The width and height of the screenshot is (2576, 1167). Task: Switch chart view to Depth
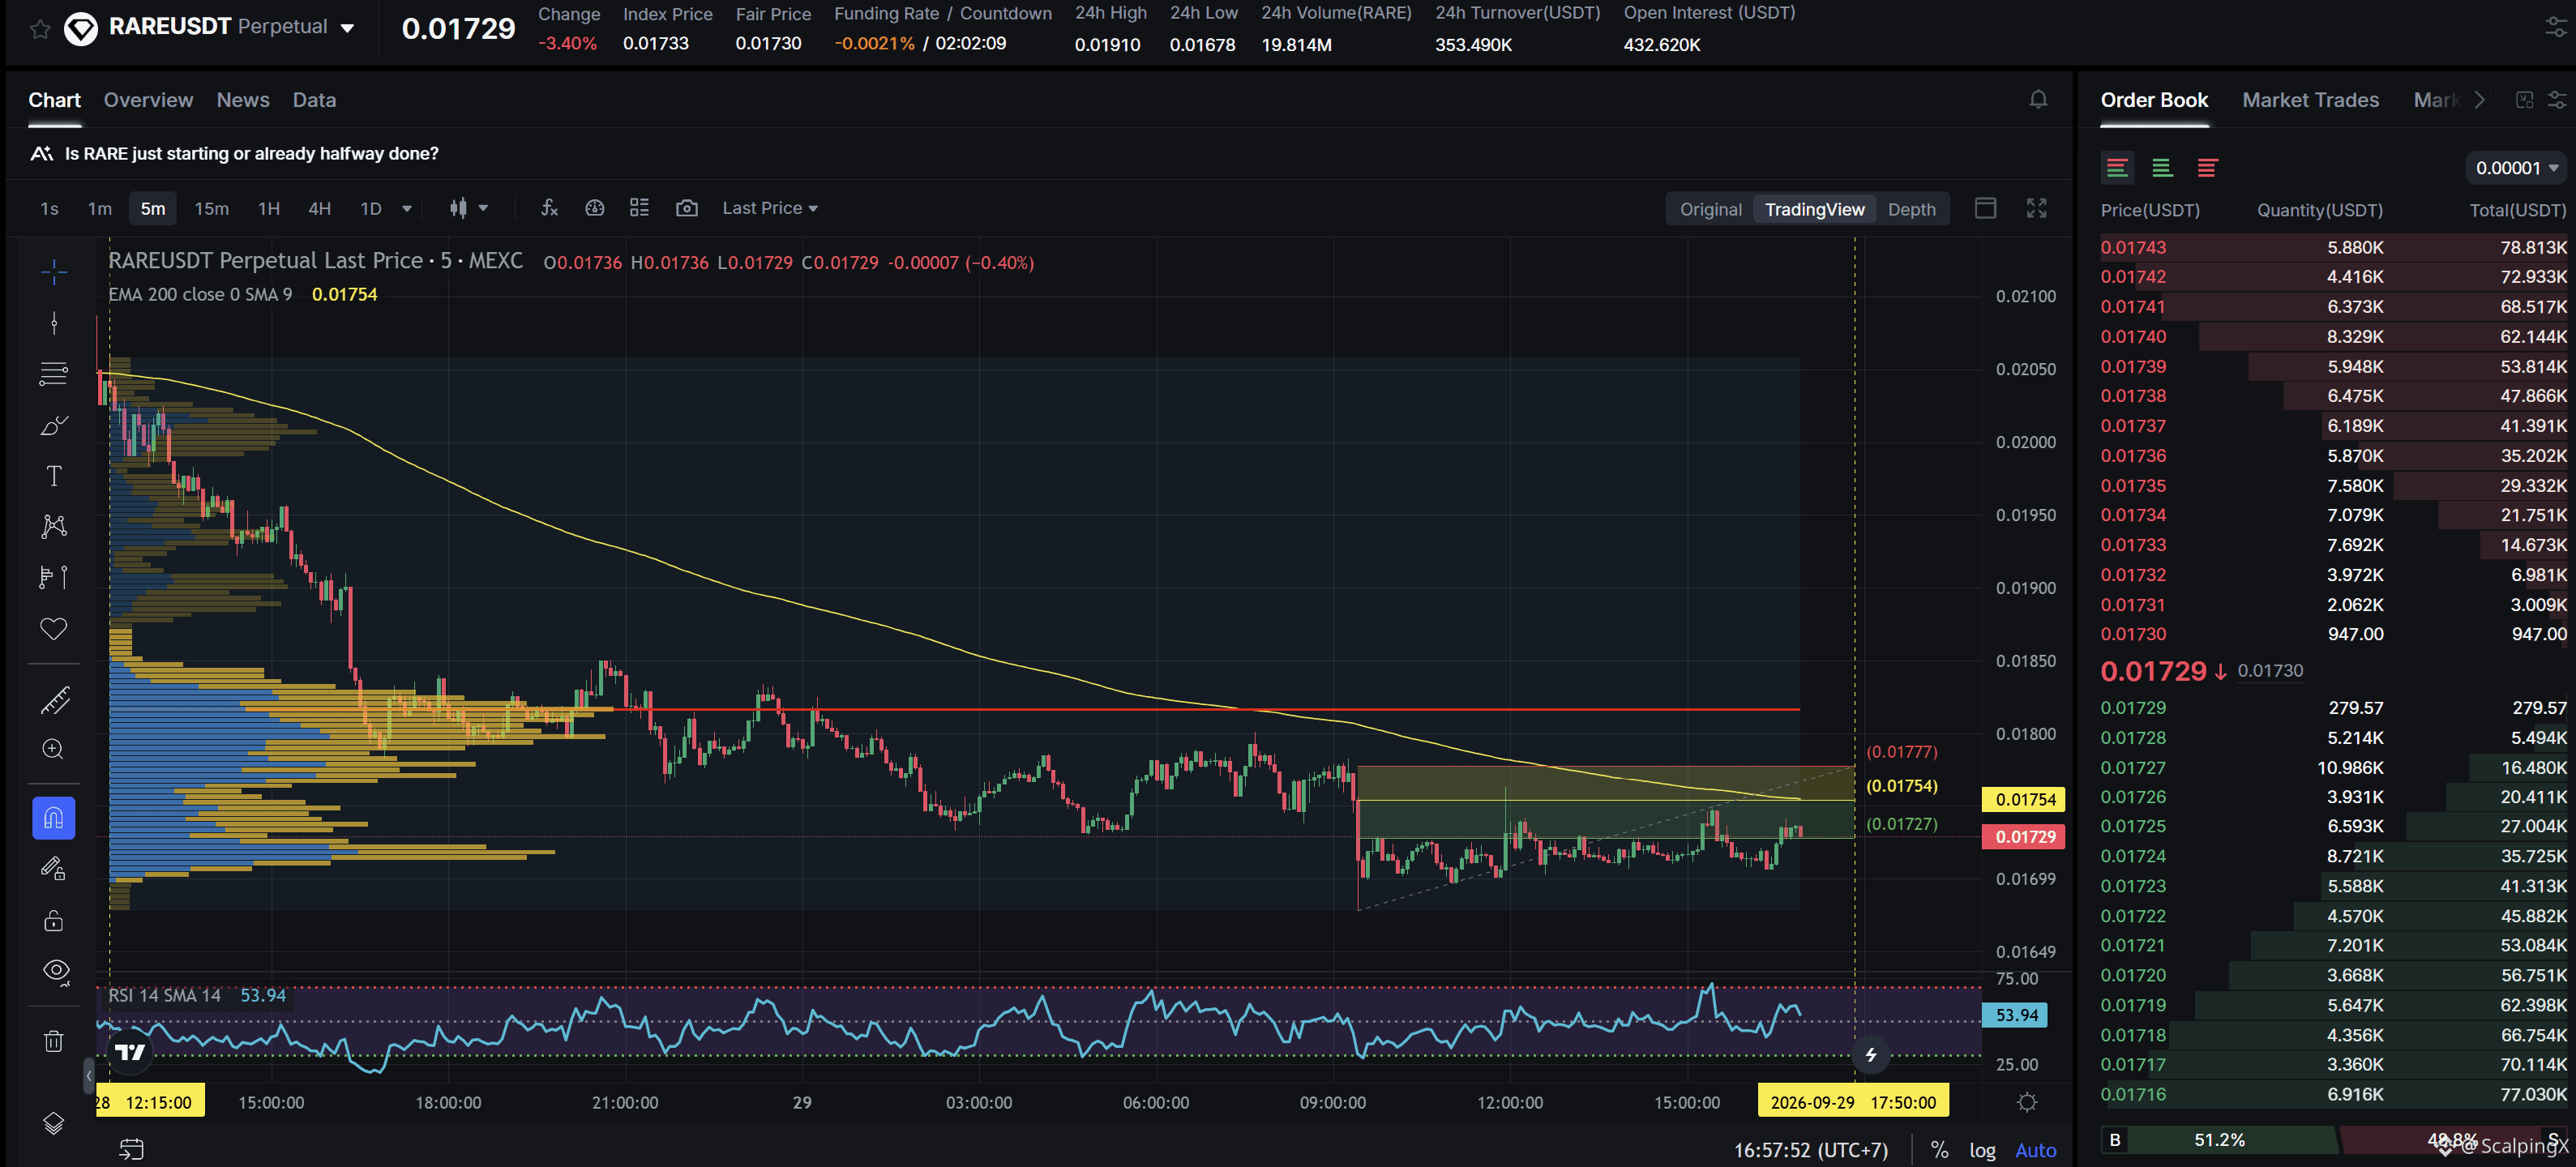(x=1911, y=209)
